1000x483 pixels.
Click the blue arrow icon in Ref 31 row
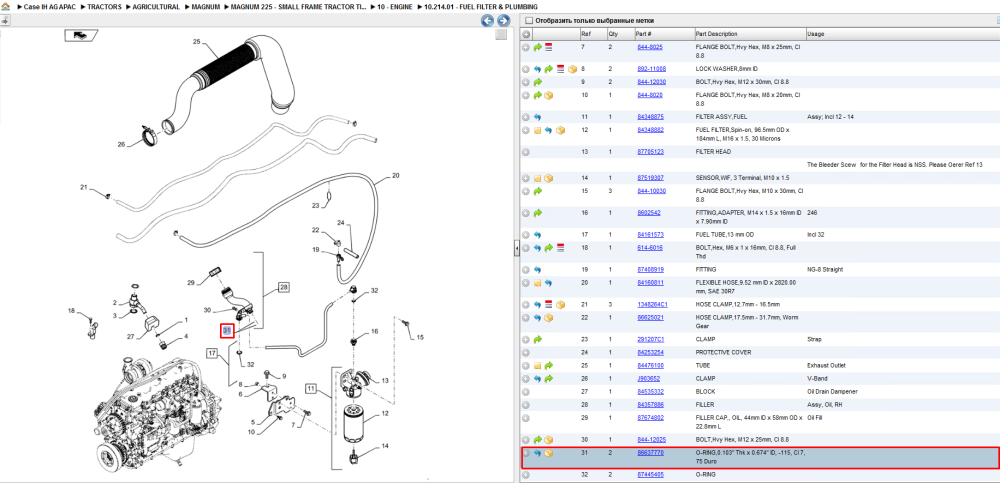tap(538, 453)
